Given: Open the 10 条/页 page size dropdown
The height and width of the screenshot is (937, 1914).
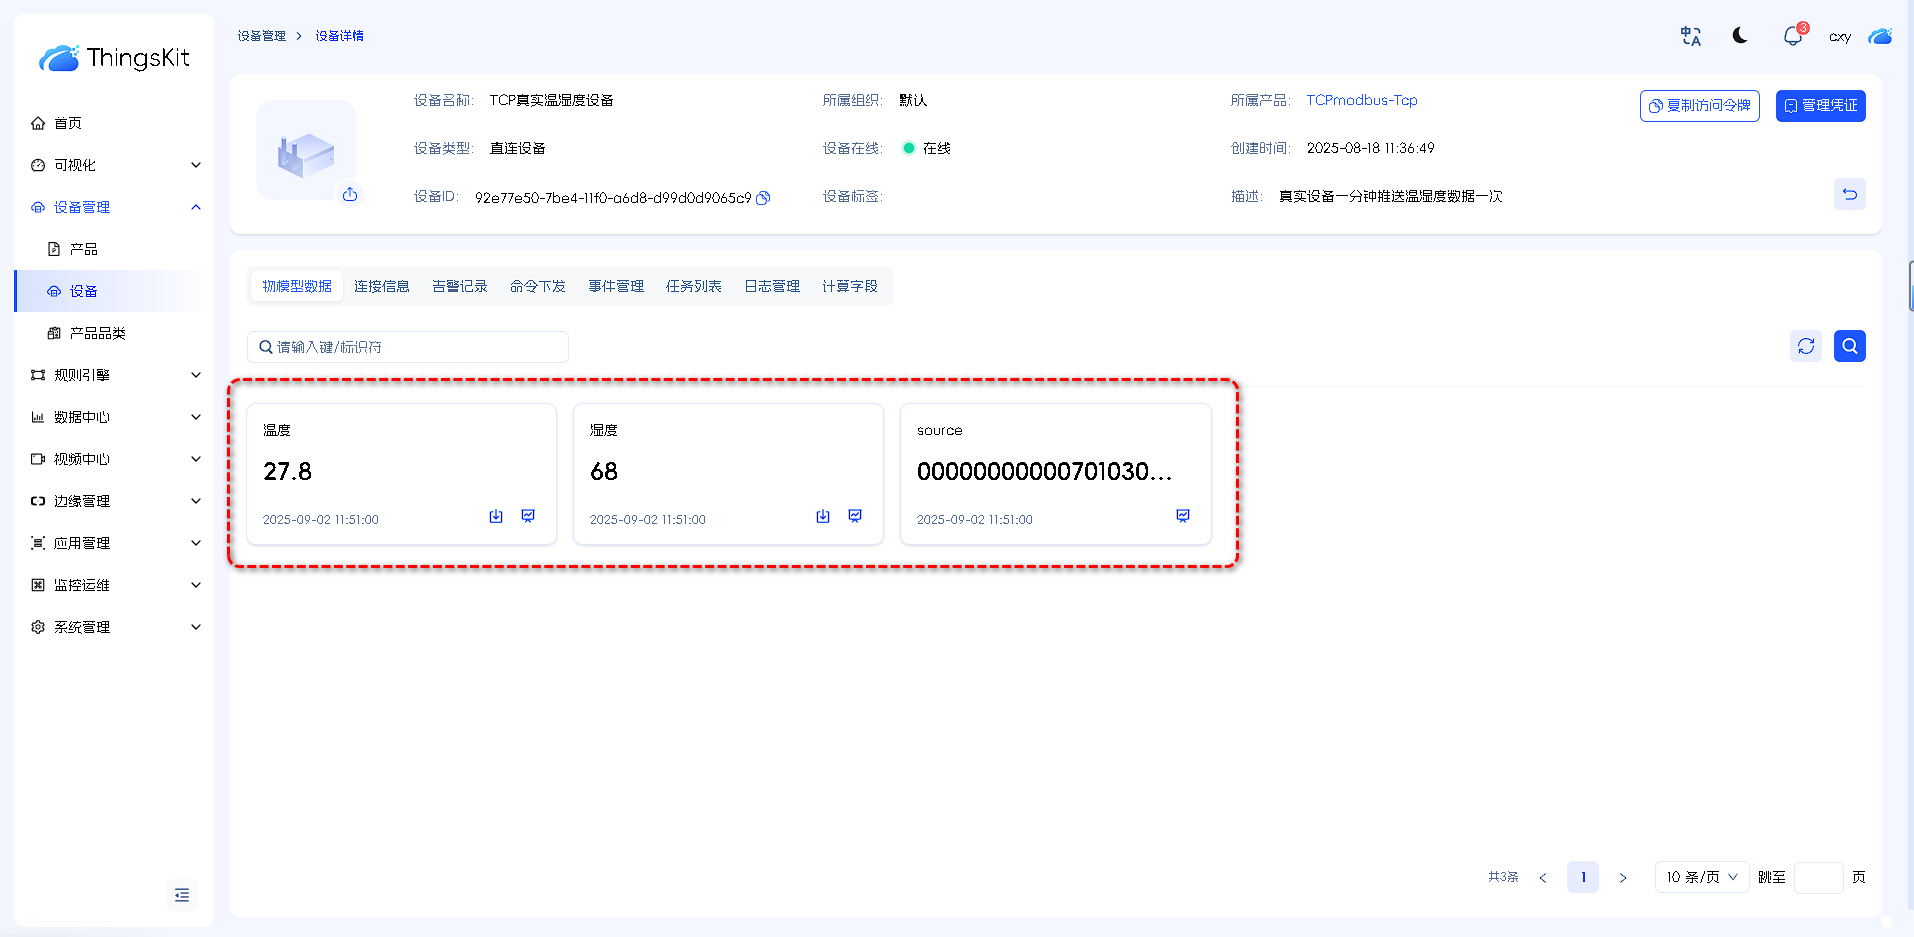Looking at the screenshot, I should click(x=1701, y=877).
